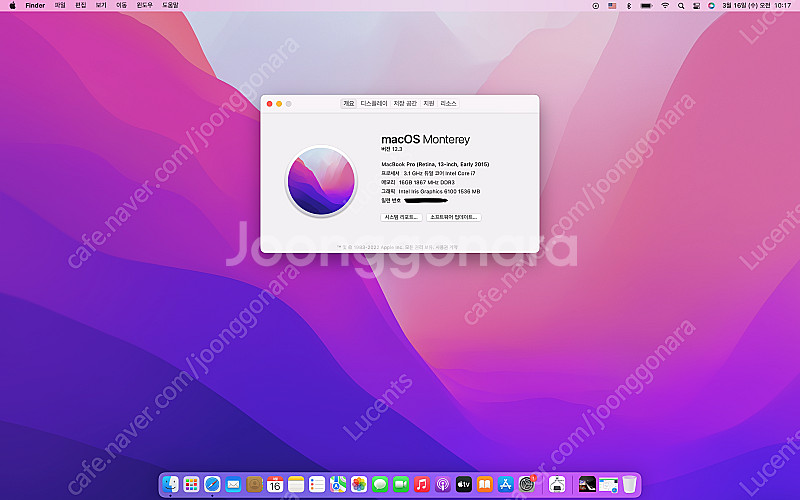Open Control Center in menu bar
Image resolution: width=800 pixels, height=500 pixels.
[x=696, y=6]
